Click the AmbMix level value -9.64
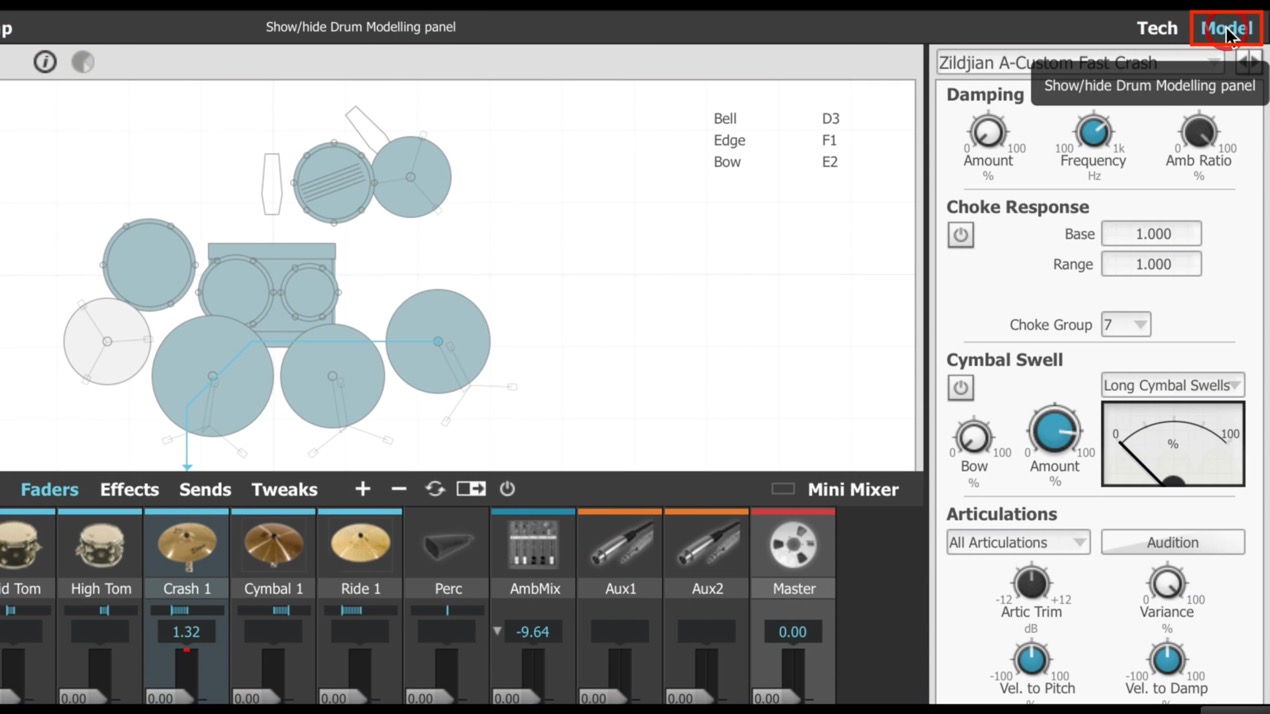 533,632
